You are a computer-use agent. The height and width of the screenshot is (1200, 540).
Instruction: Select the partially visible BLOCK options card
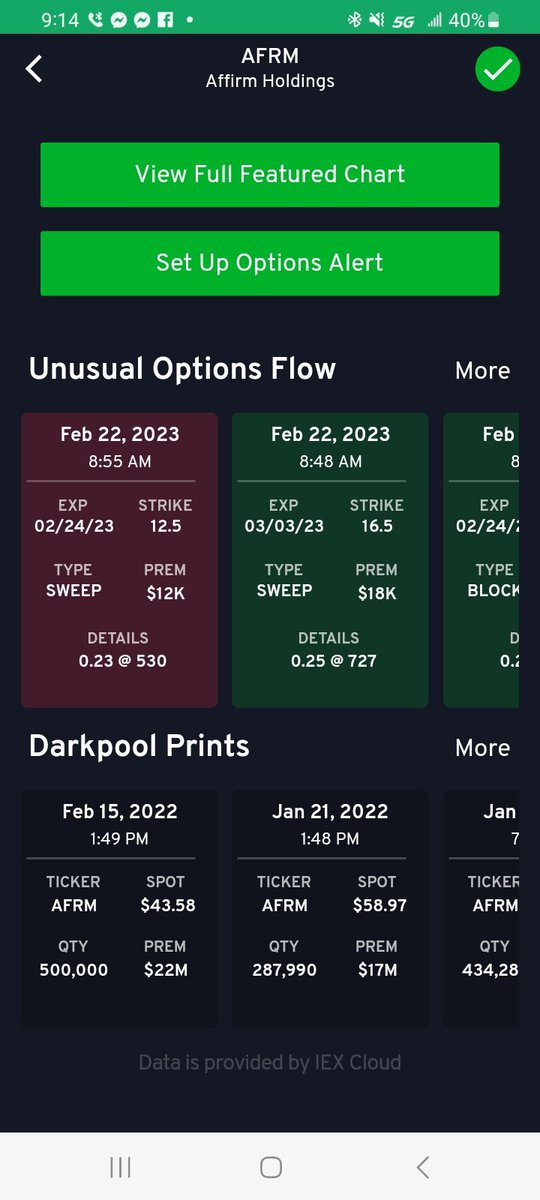481,560
